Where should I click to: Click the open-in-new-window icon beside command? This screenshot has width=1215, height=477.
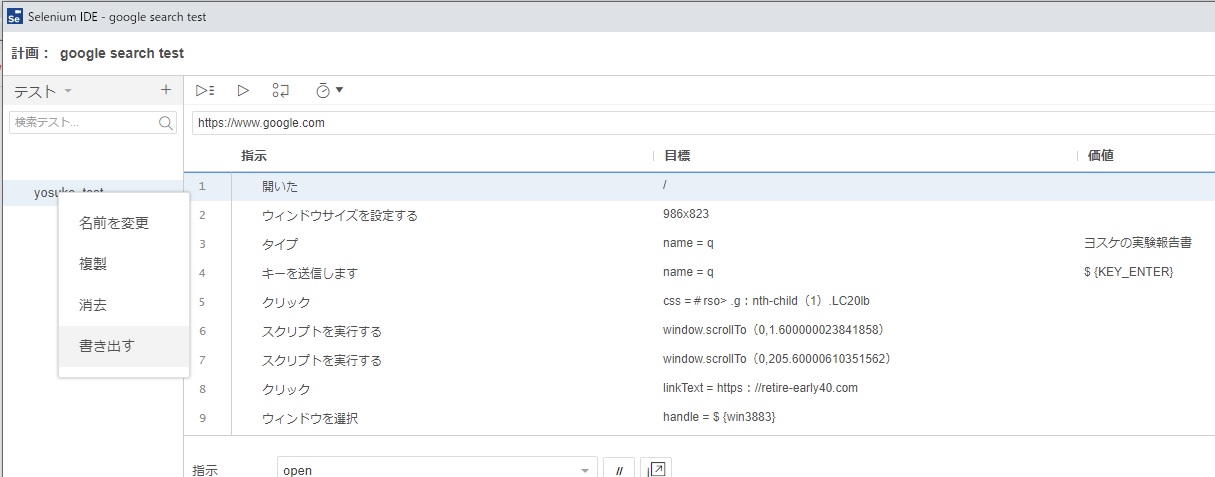click(x=657, y=469)
